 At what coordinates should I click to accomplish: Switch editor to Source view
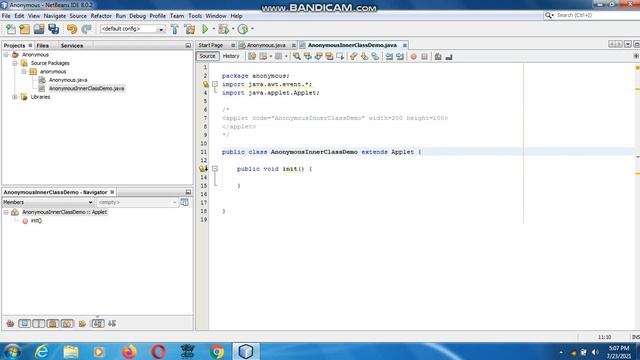pos(207,56)
